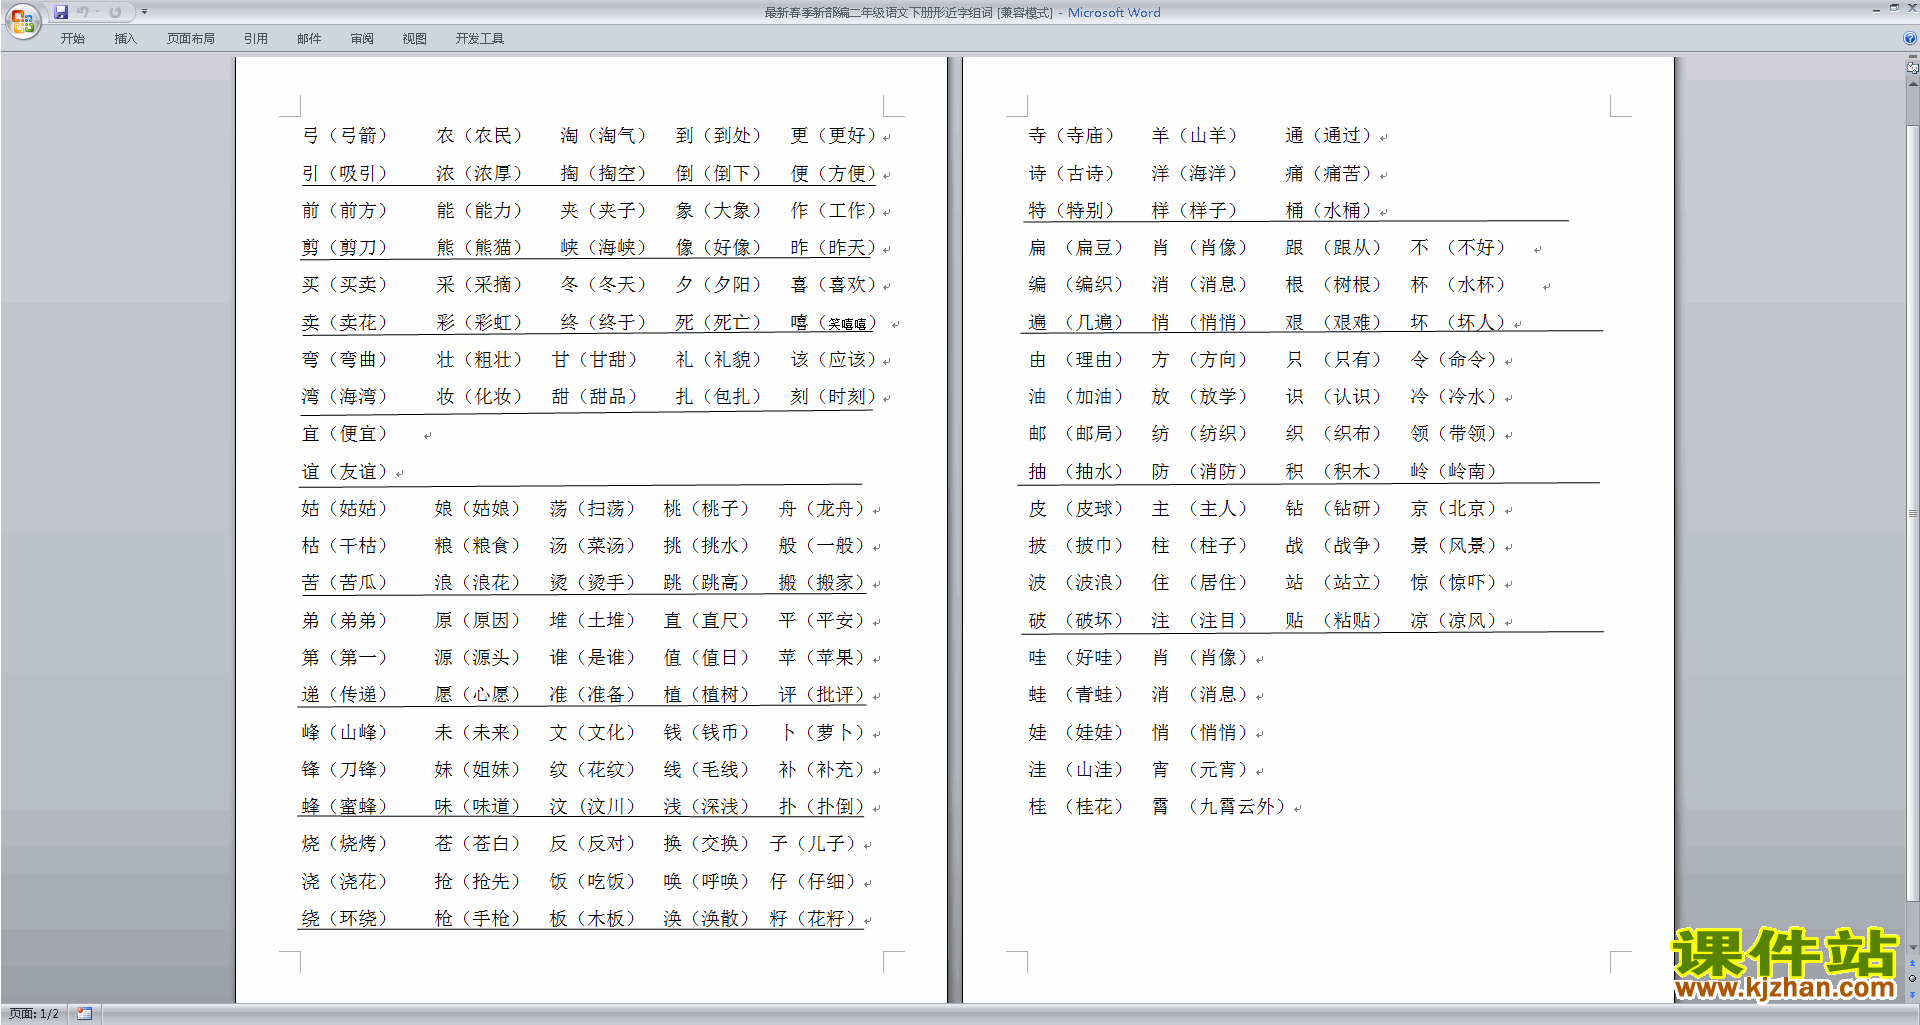The height and width of the screenshot is (1025, 1920).
Task: Click the text 桶（水桶）on the right page
Action: click(x=1328, y=211)
